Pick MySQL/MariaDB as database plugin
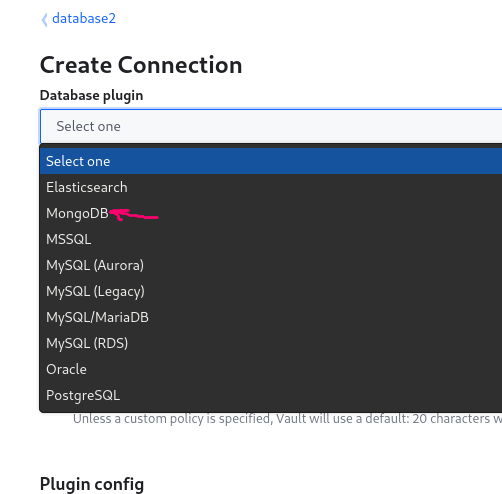Viewport: 502px width, 494px height. (x=271, y=317)
